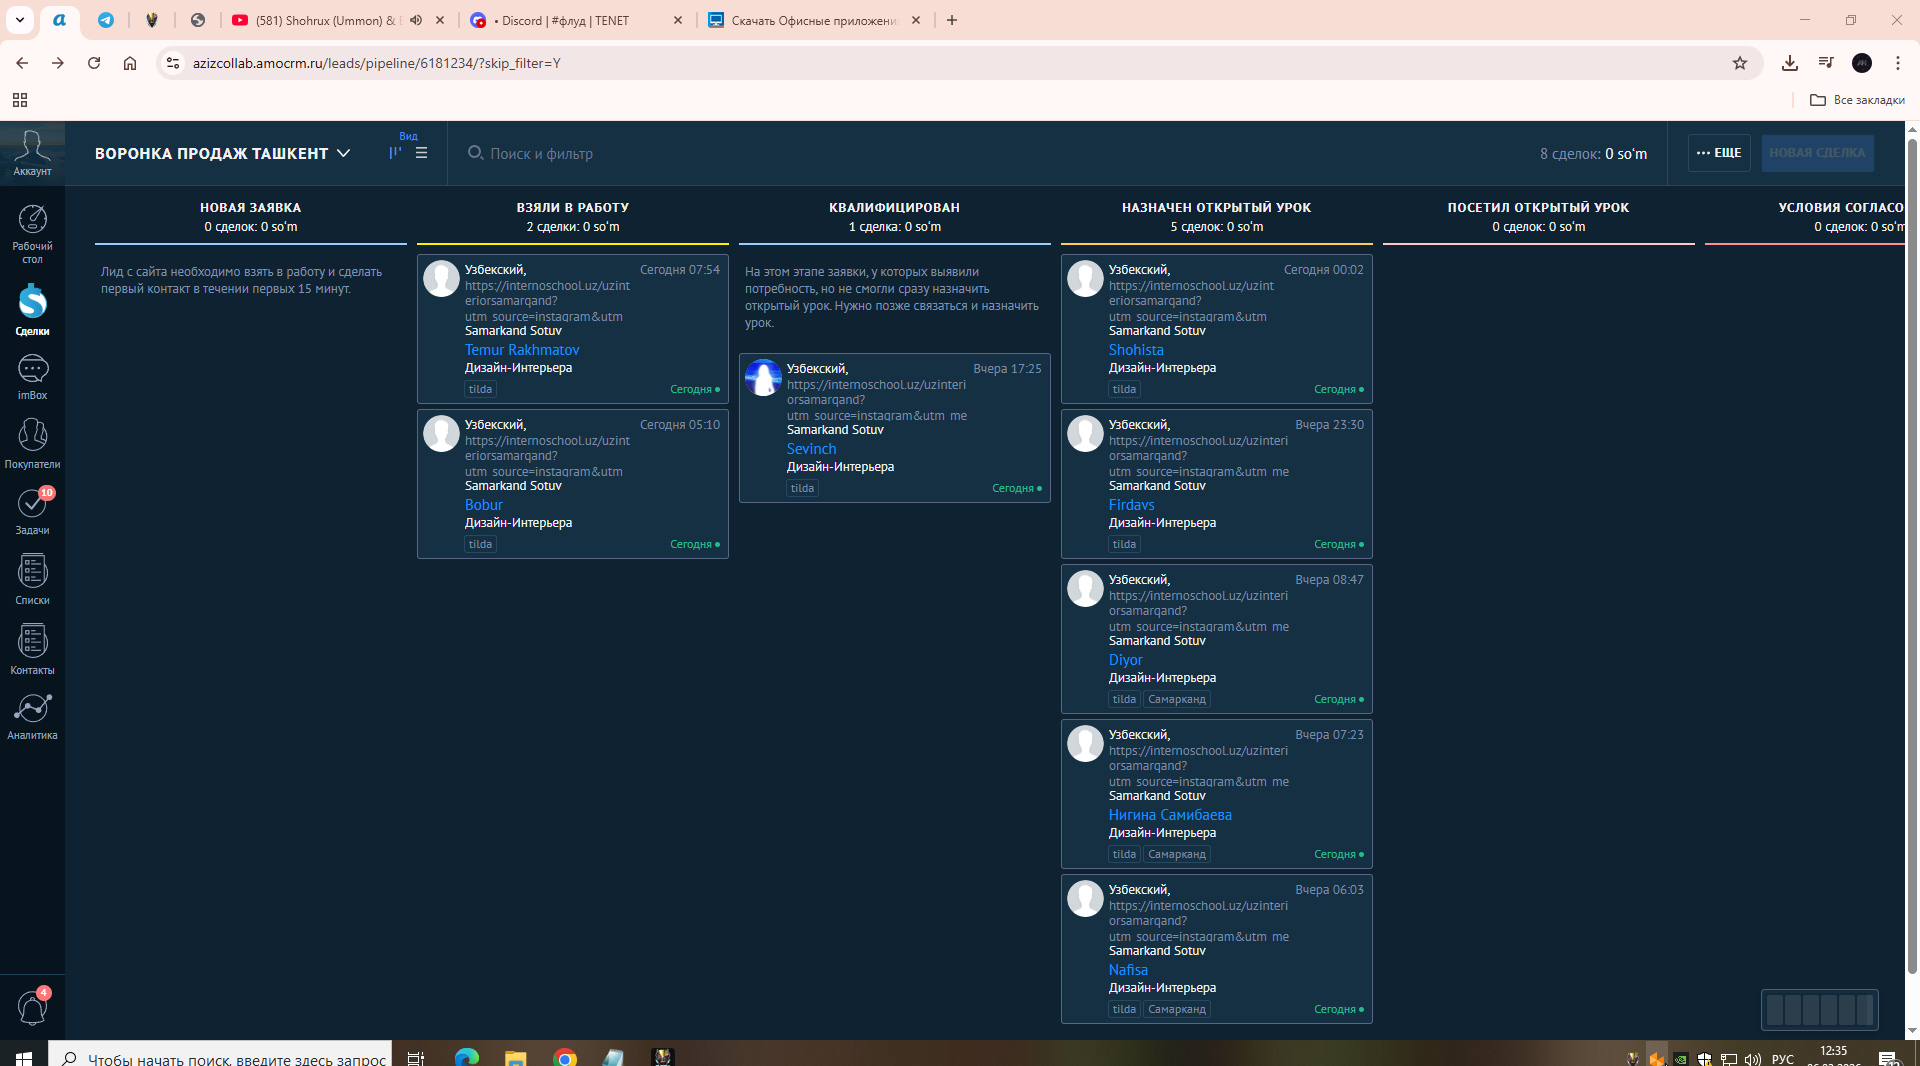Open the Контакты section
This screenshot has width=1920, height=1066.
coord(32,650)
